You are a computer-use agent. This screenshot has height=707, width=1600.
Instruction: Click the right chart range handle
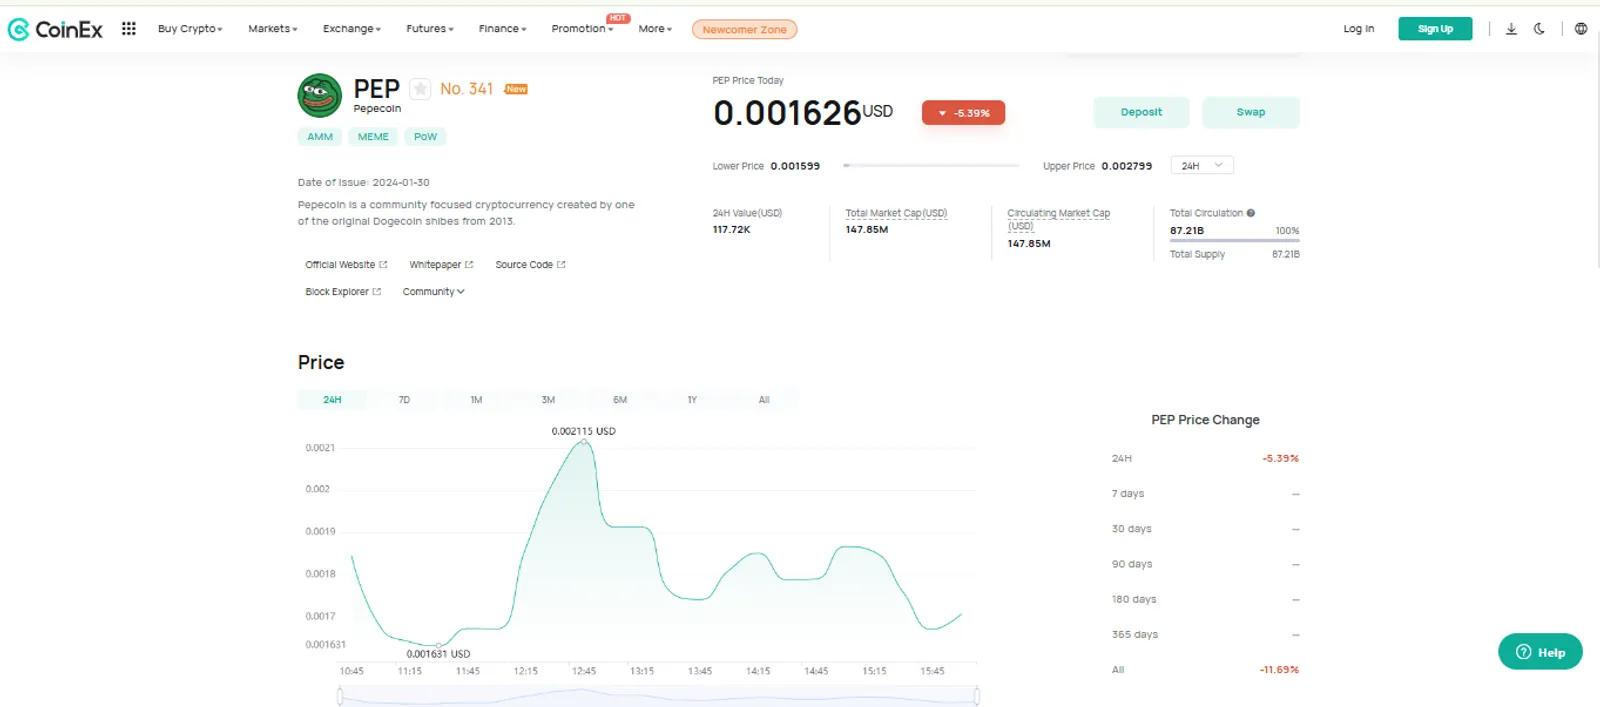pyautogui.click(x=976, y=696)
